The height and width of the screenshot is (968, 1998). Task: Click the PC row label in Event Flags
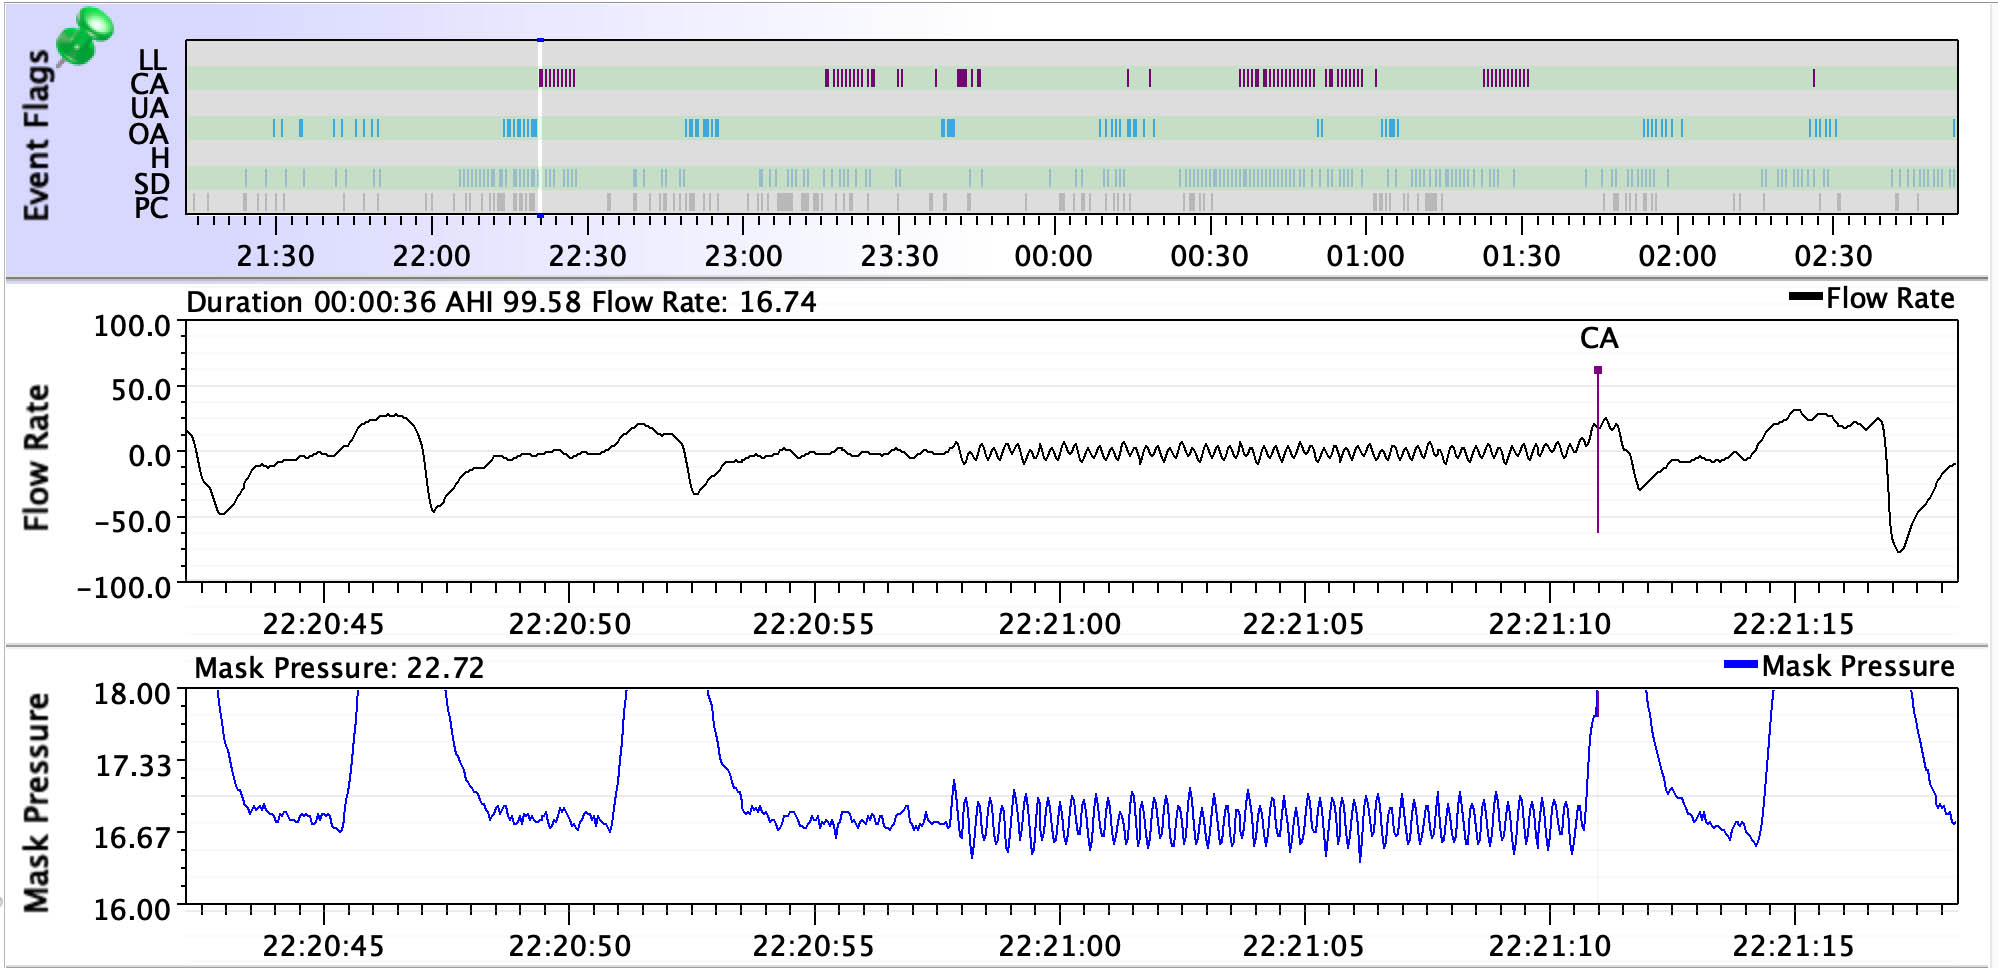152,208
